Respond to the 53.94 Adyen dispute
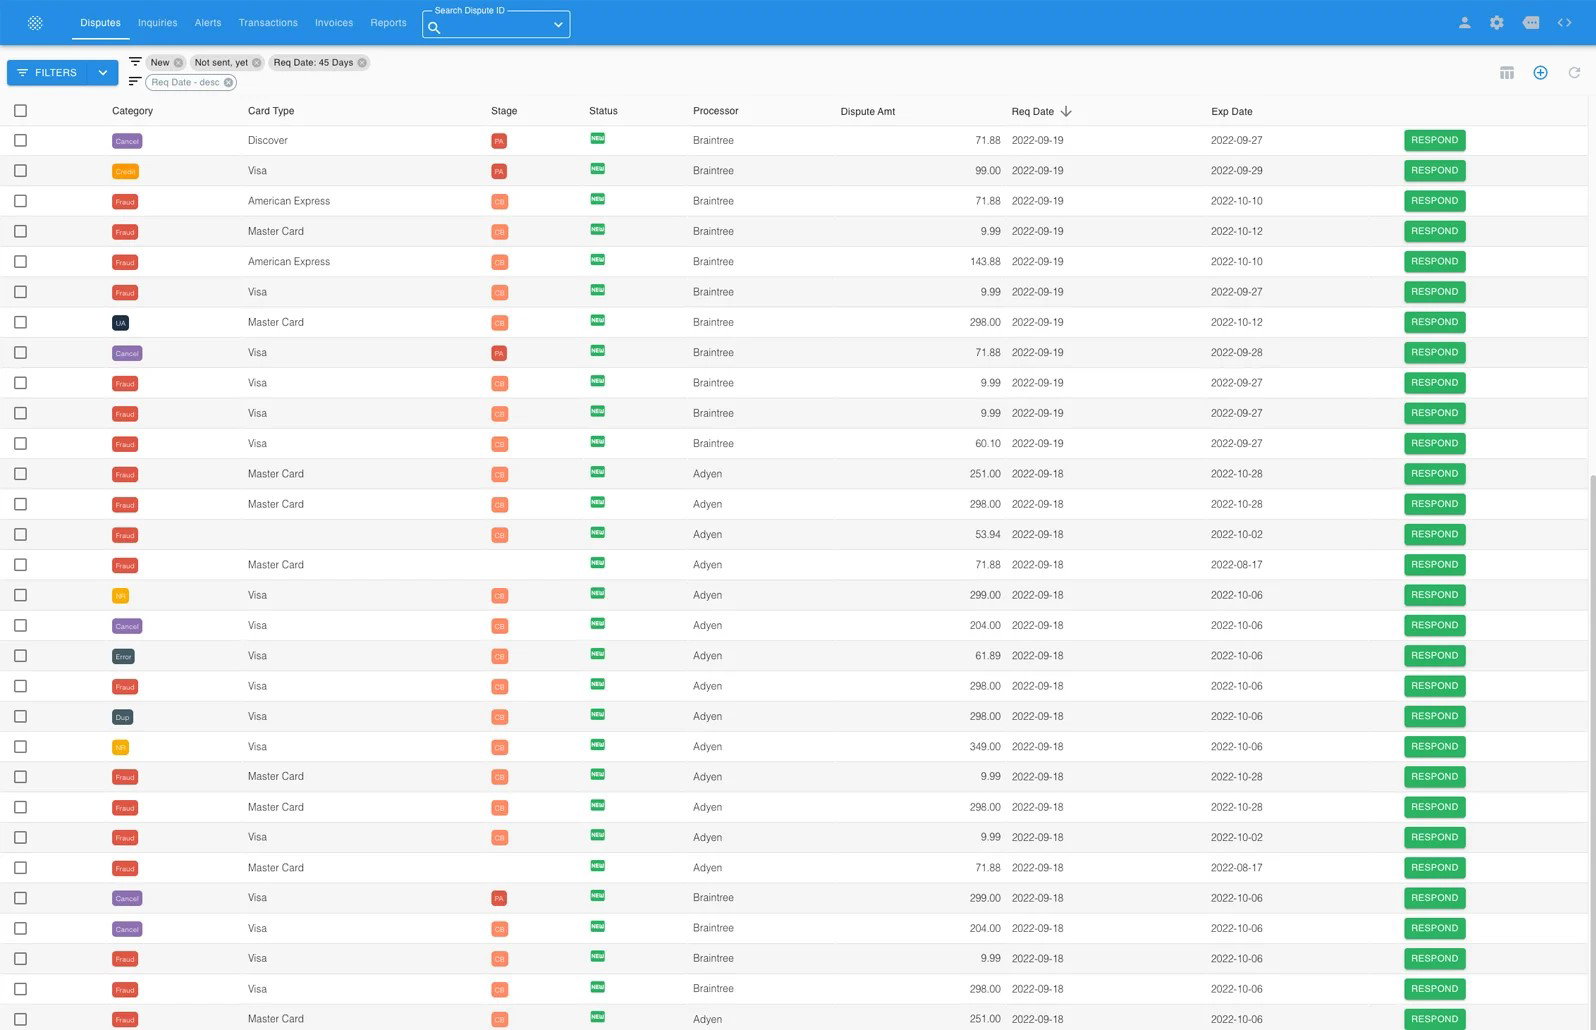Viewport: 1596px width, 1030px height. point(1434,535)
